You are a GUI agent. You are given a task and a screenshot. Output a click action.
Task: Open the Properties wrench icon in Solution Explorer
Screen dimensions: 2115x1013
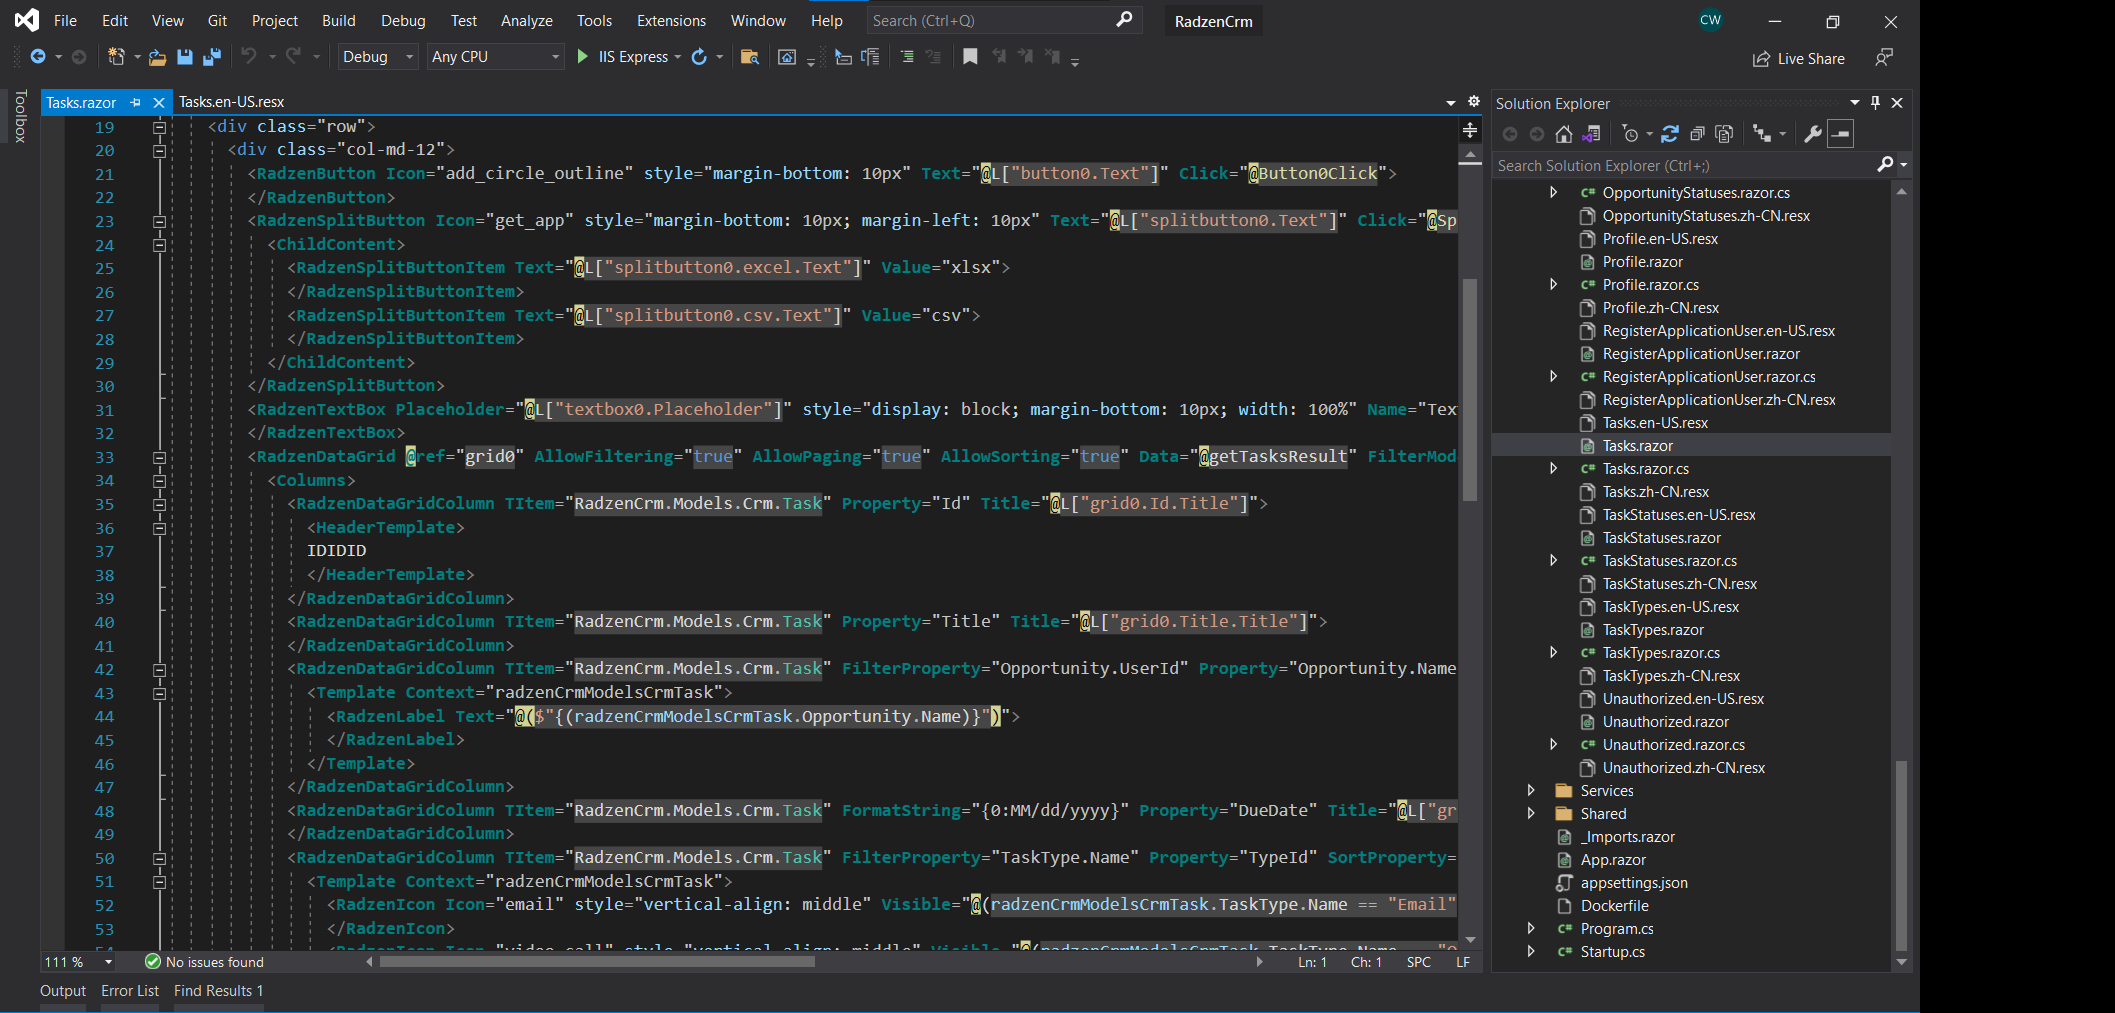(x=1813, y=133)
